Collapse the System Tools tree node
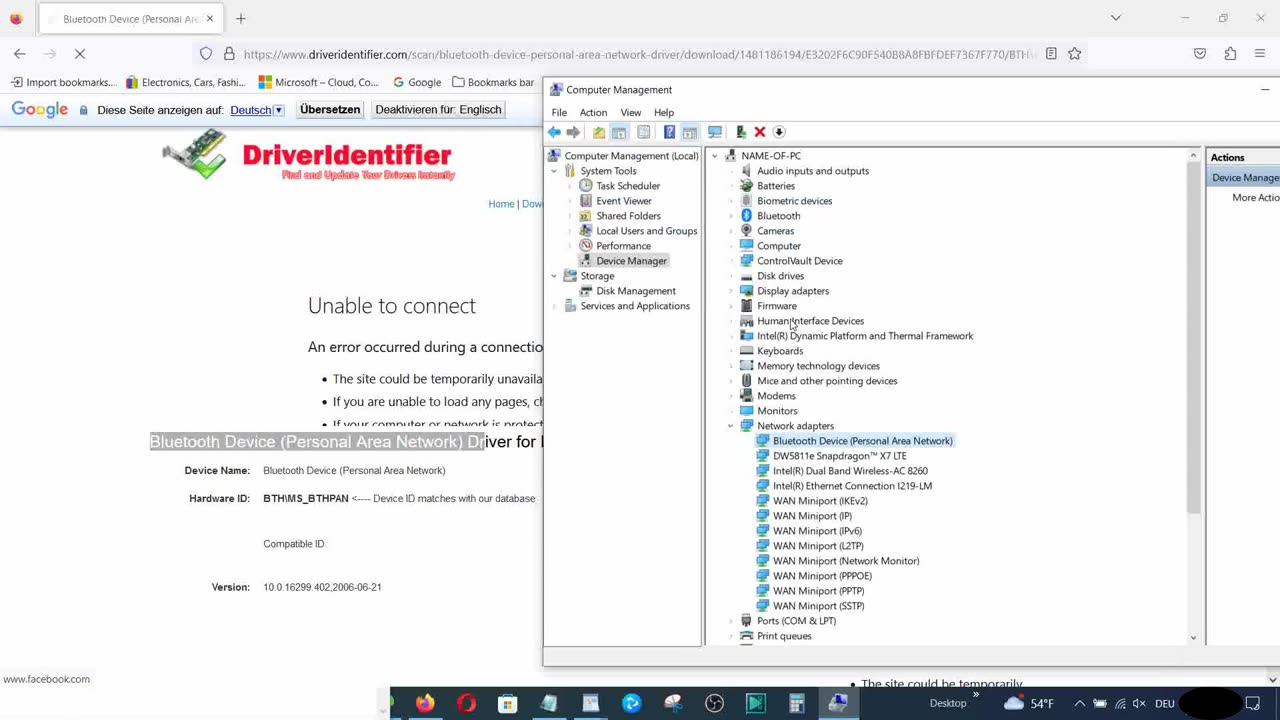The image size is (1280, 720). point(554,171)
